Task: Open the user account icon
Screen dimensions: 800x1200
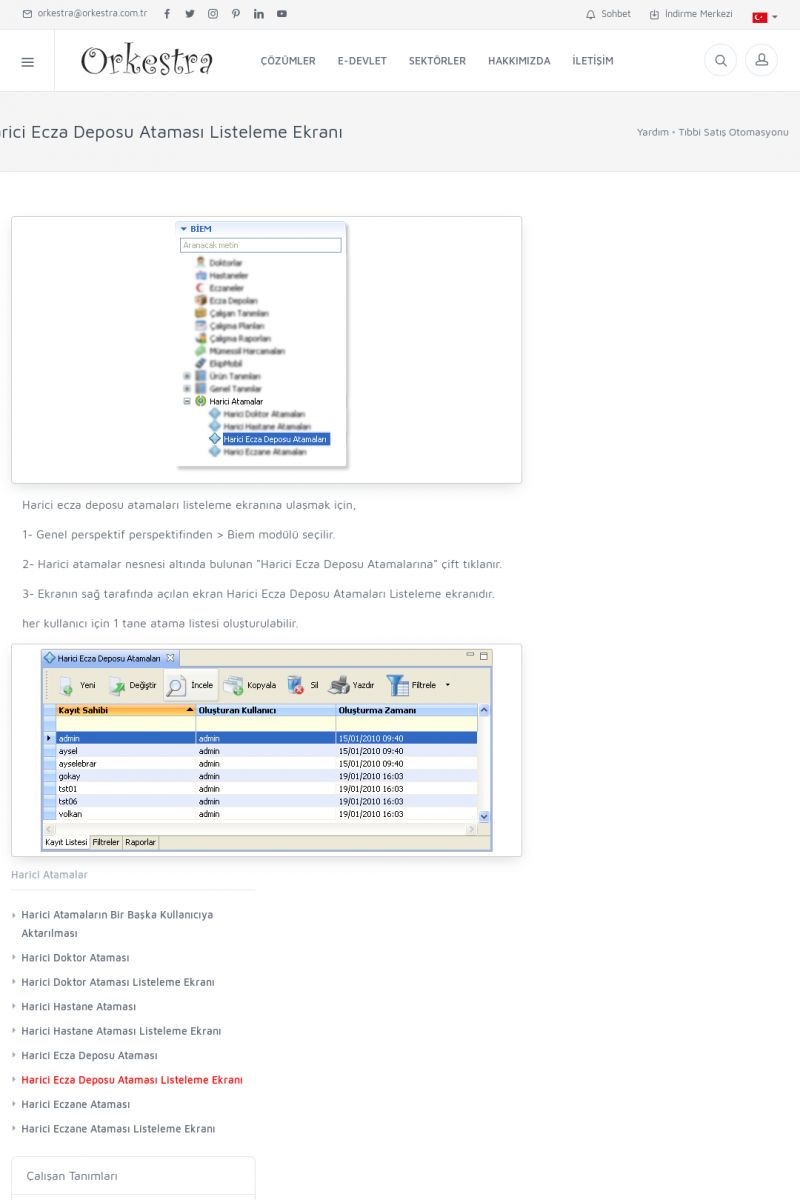Action: click(x=761, y=60)
